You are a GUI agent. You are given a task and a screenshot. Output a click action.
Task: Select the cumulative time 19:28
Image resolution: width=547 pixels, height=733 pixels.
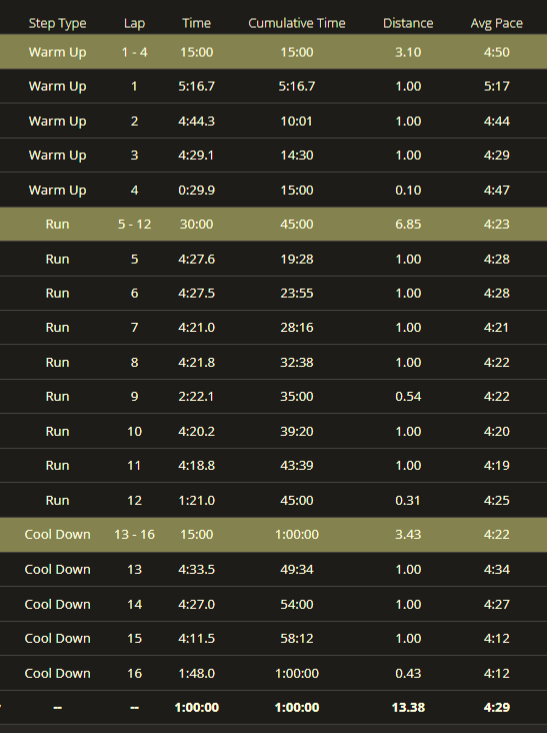(x=297, y=259)
